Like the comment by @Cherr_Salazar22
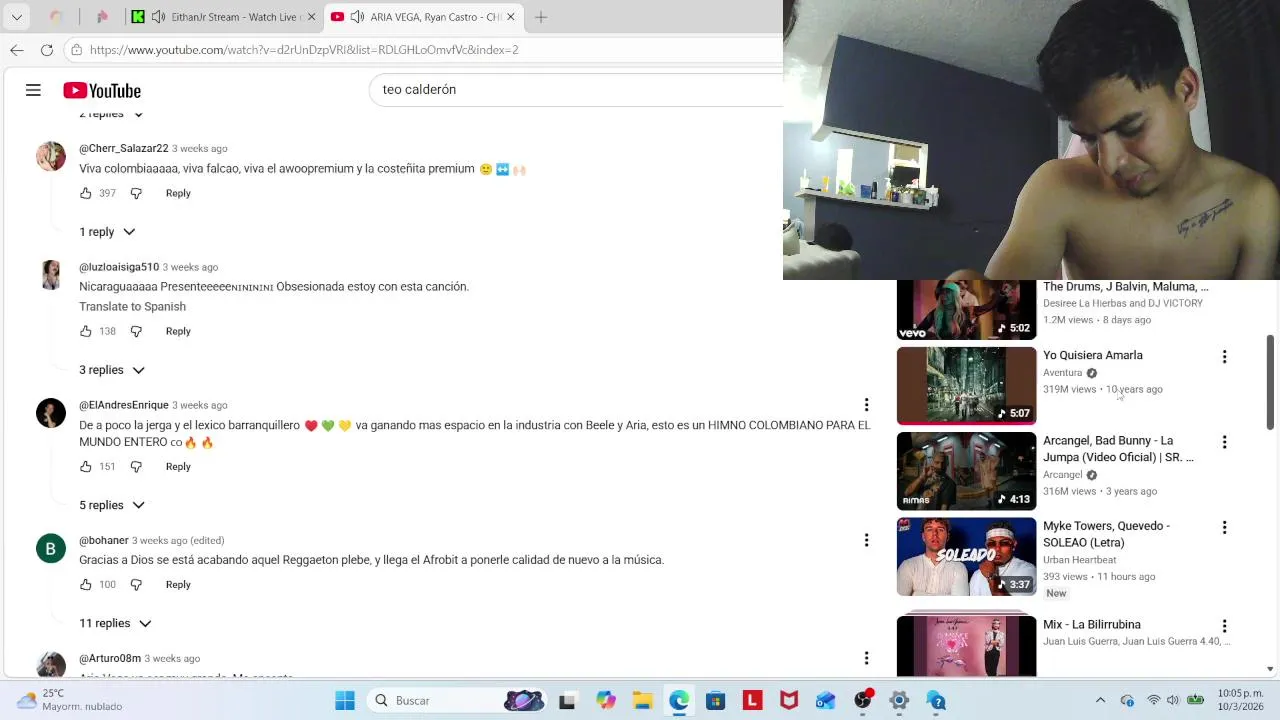 (x=86, y=193)
